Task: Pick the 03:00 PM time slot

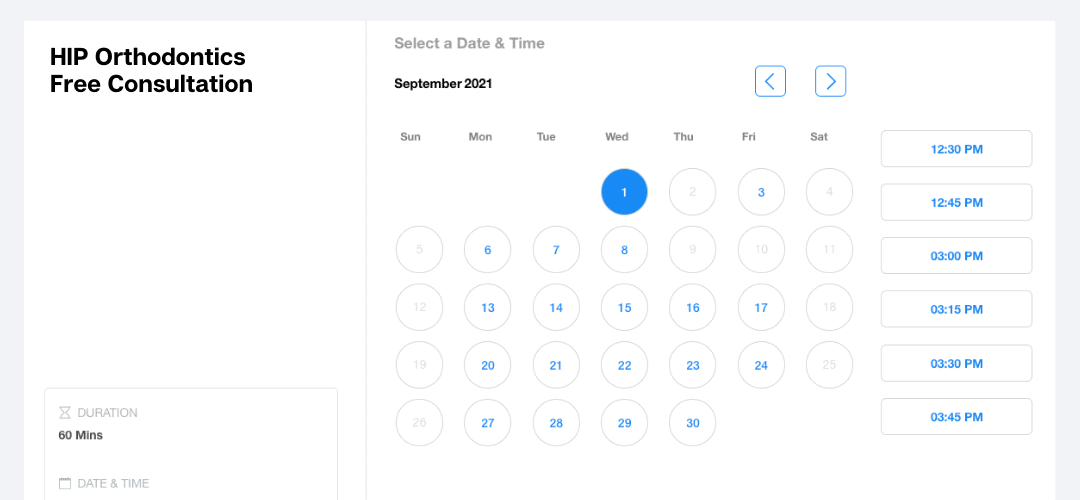Action: [956, 256]
